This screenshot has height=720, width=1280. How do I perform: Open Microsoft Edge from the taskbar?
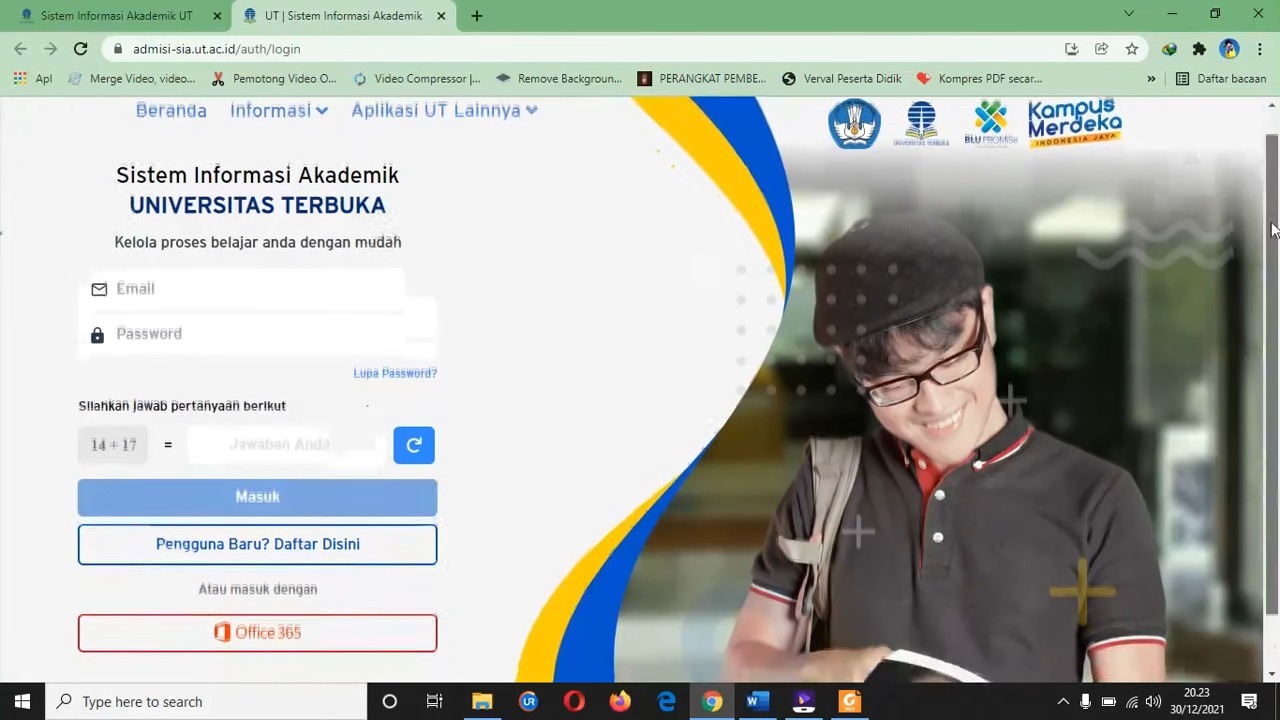[x=666, y=701]
